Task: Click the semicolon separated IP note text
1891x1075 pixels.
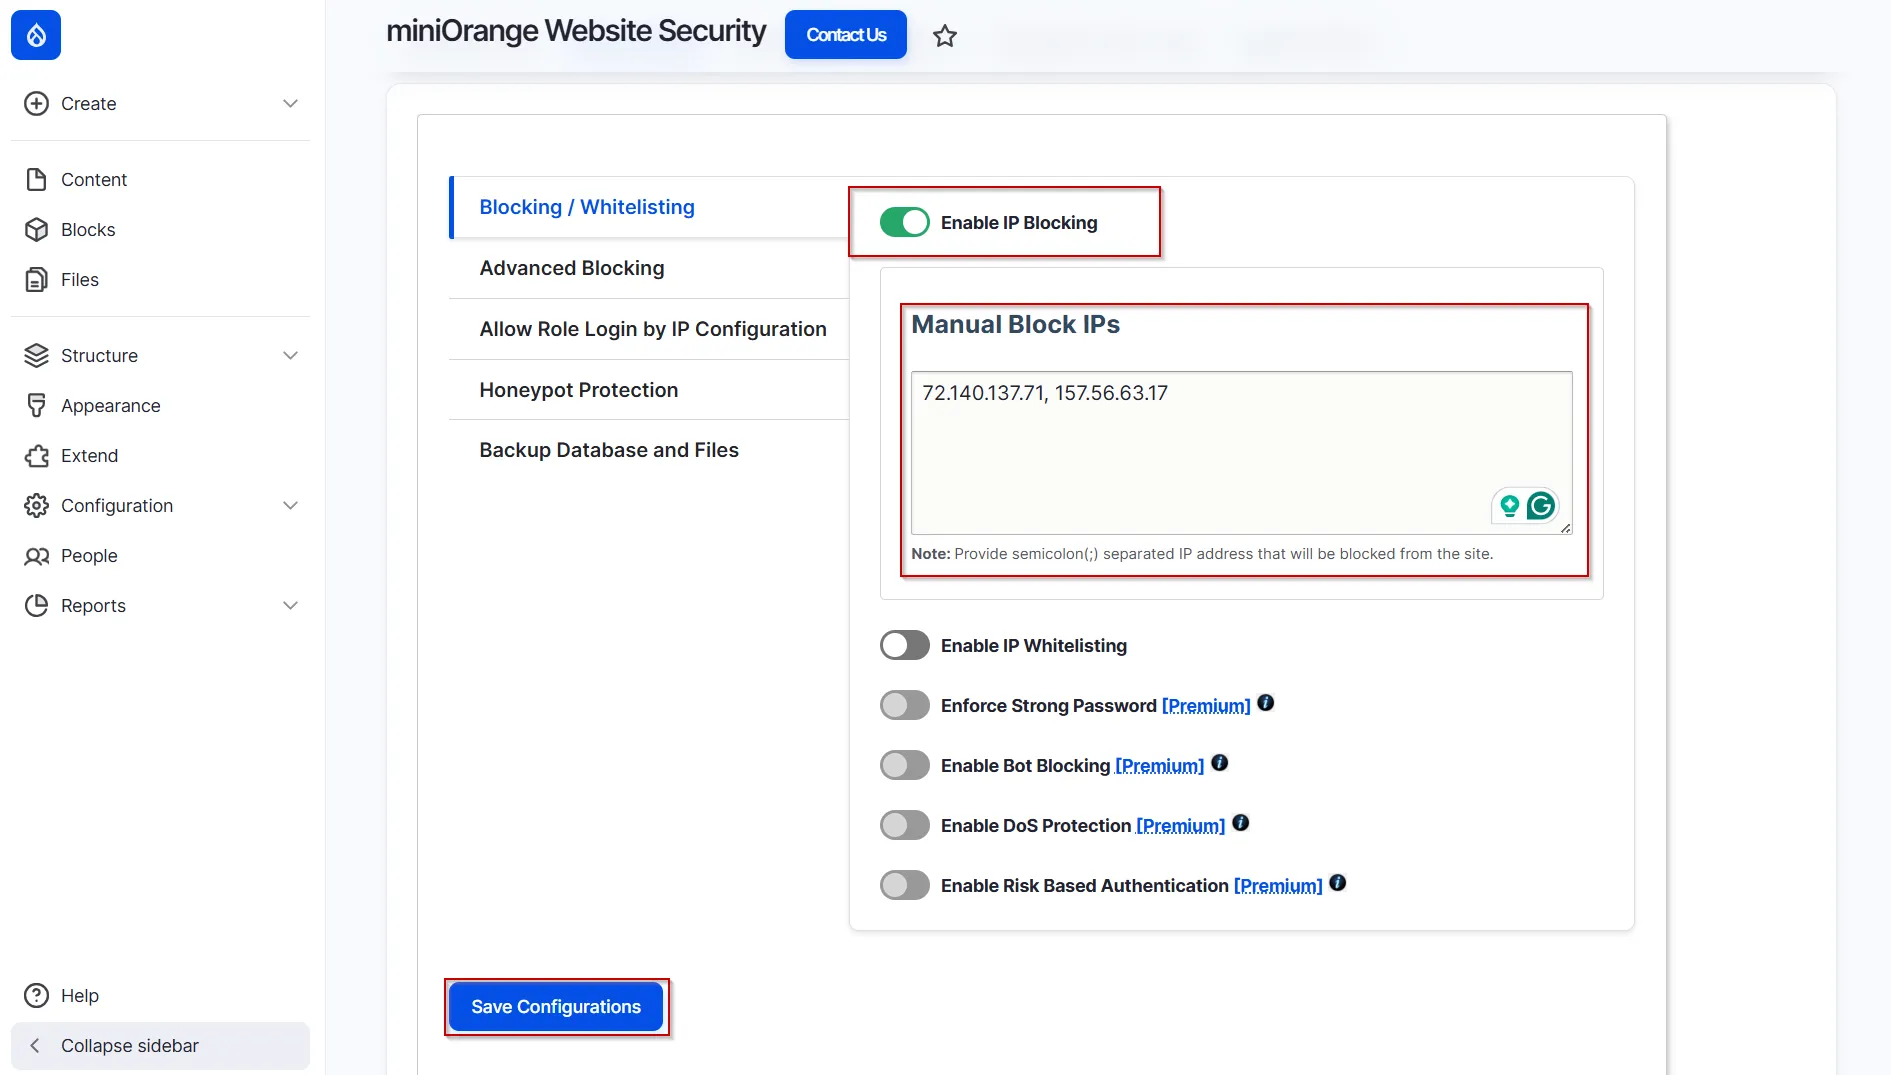Action: coord(1202,554)
